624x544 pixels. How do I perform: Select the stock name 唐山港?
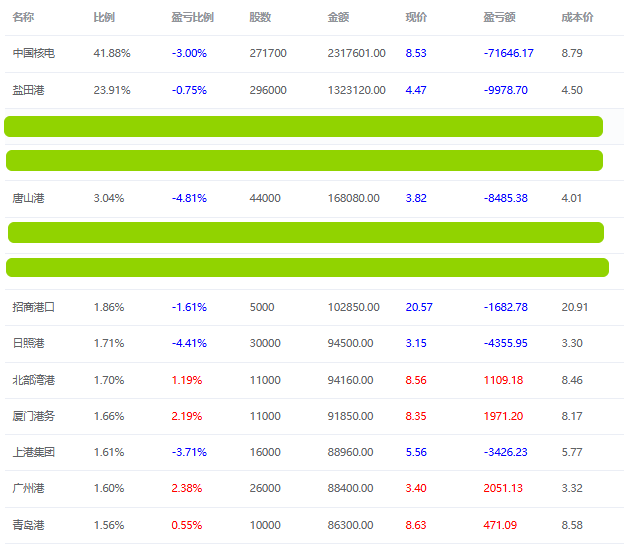point(28,198)
